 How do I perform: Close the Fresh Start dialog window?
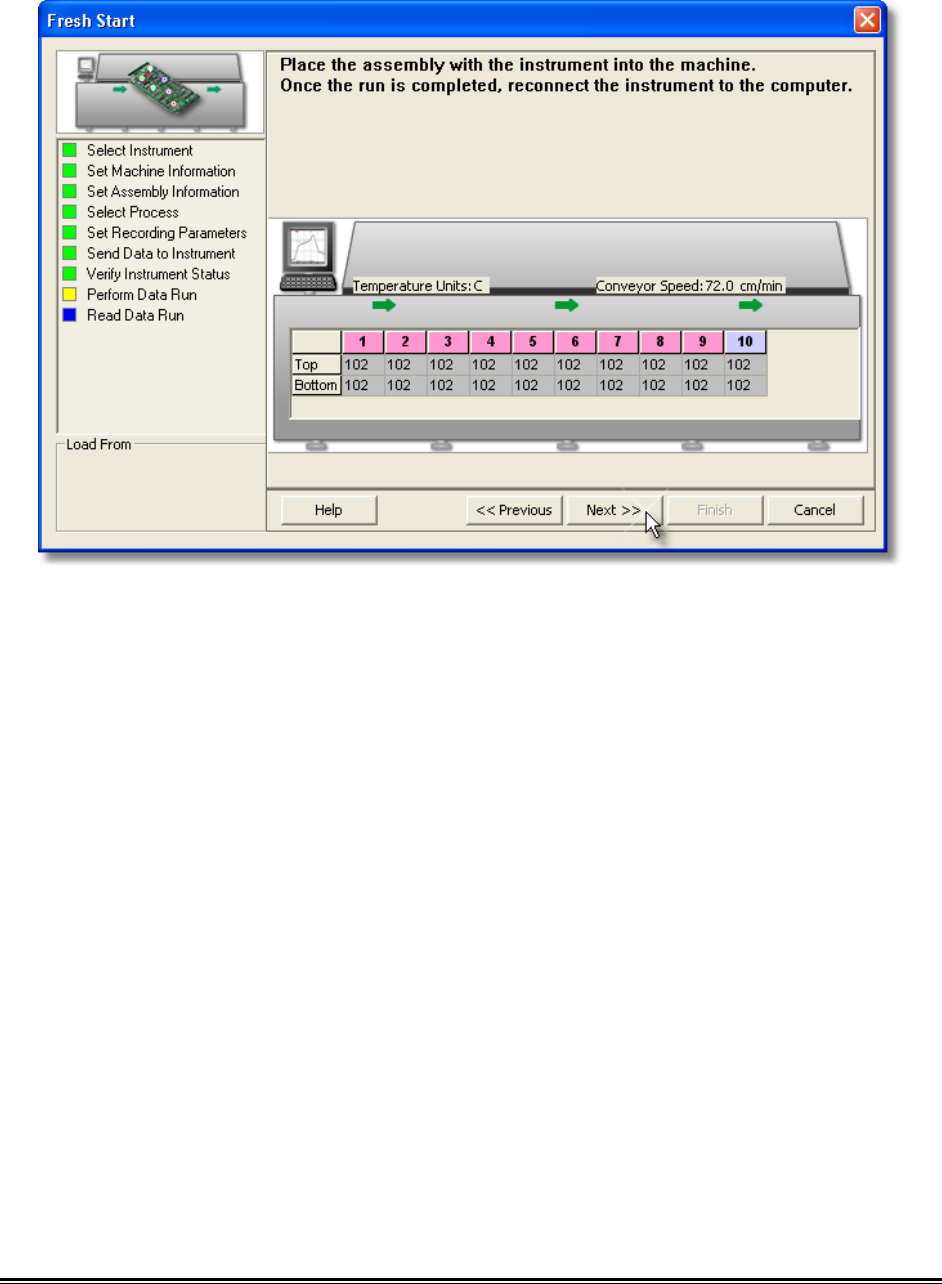(868, 20)
